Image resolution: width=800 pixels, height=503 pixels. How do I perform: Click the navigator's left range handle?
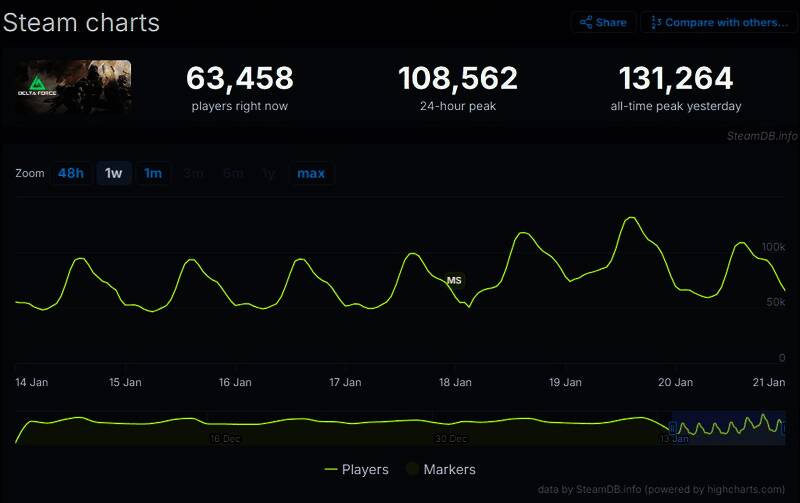672,429
